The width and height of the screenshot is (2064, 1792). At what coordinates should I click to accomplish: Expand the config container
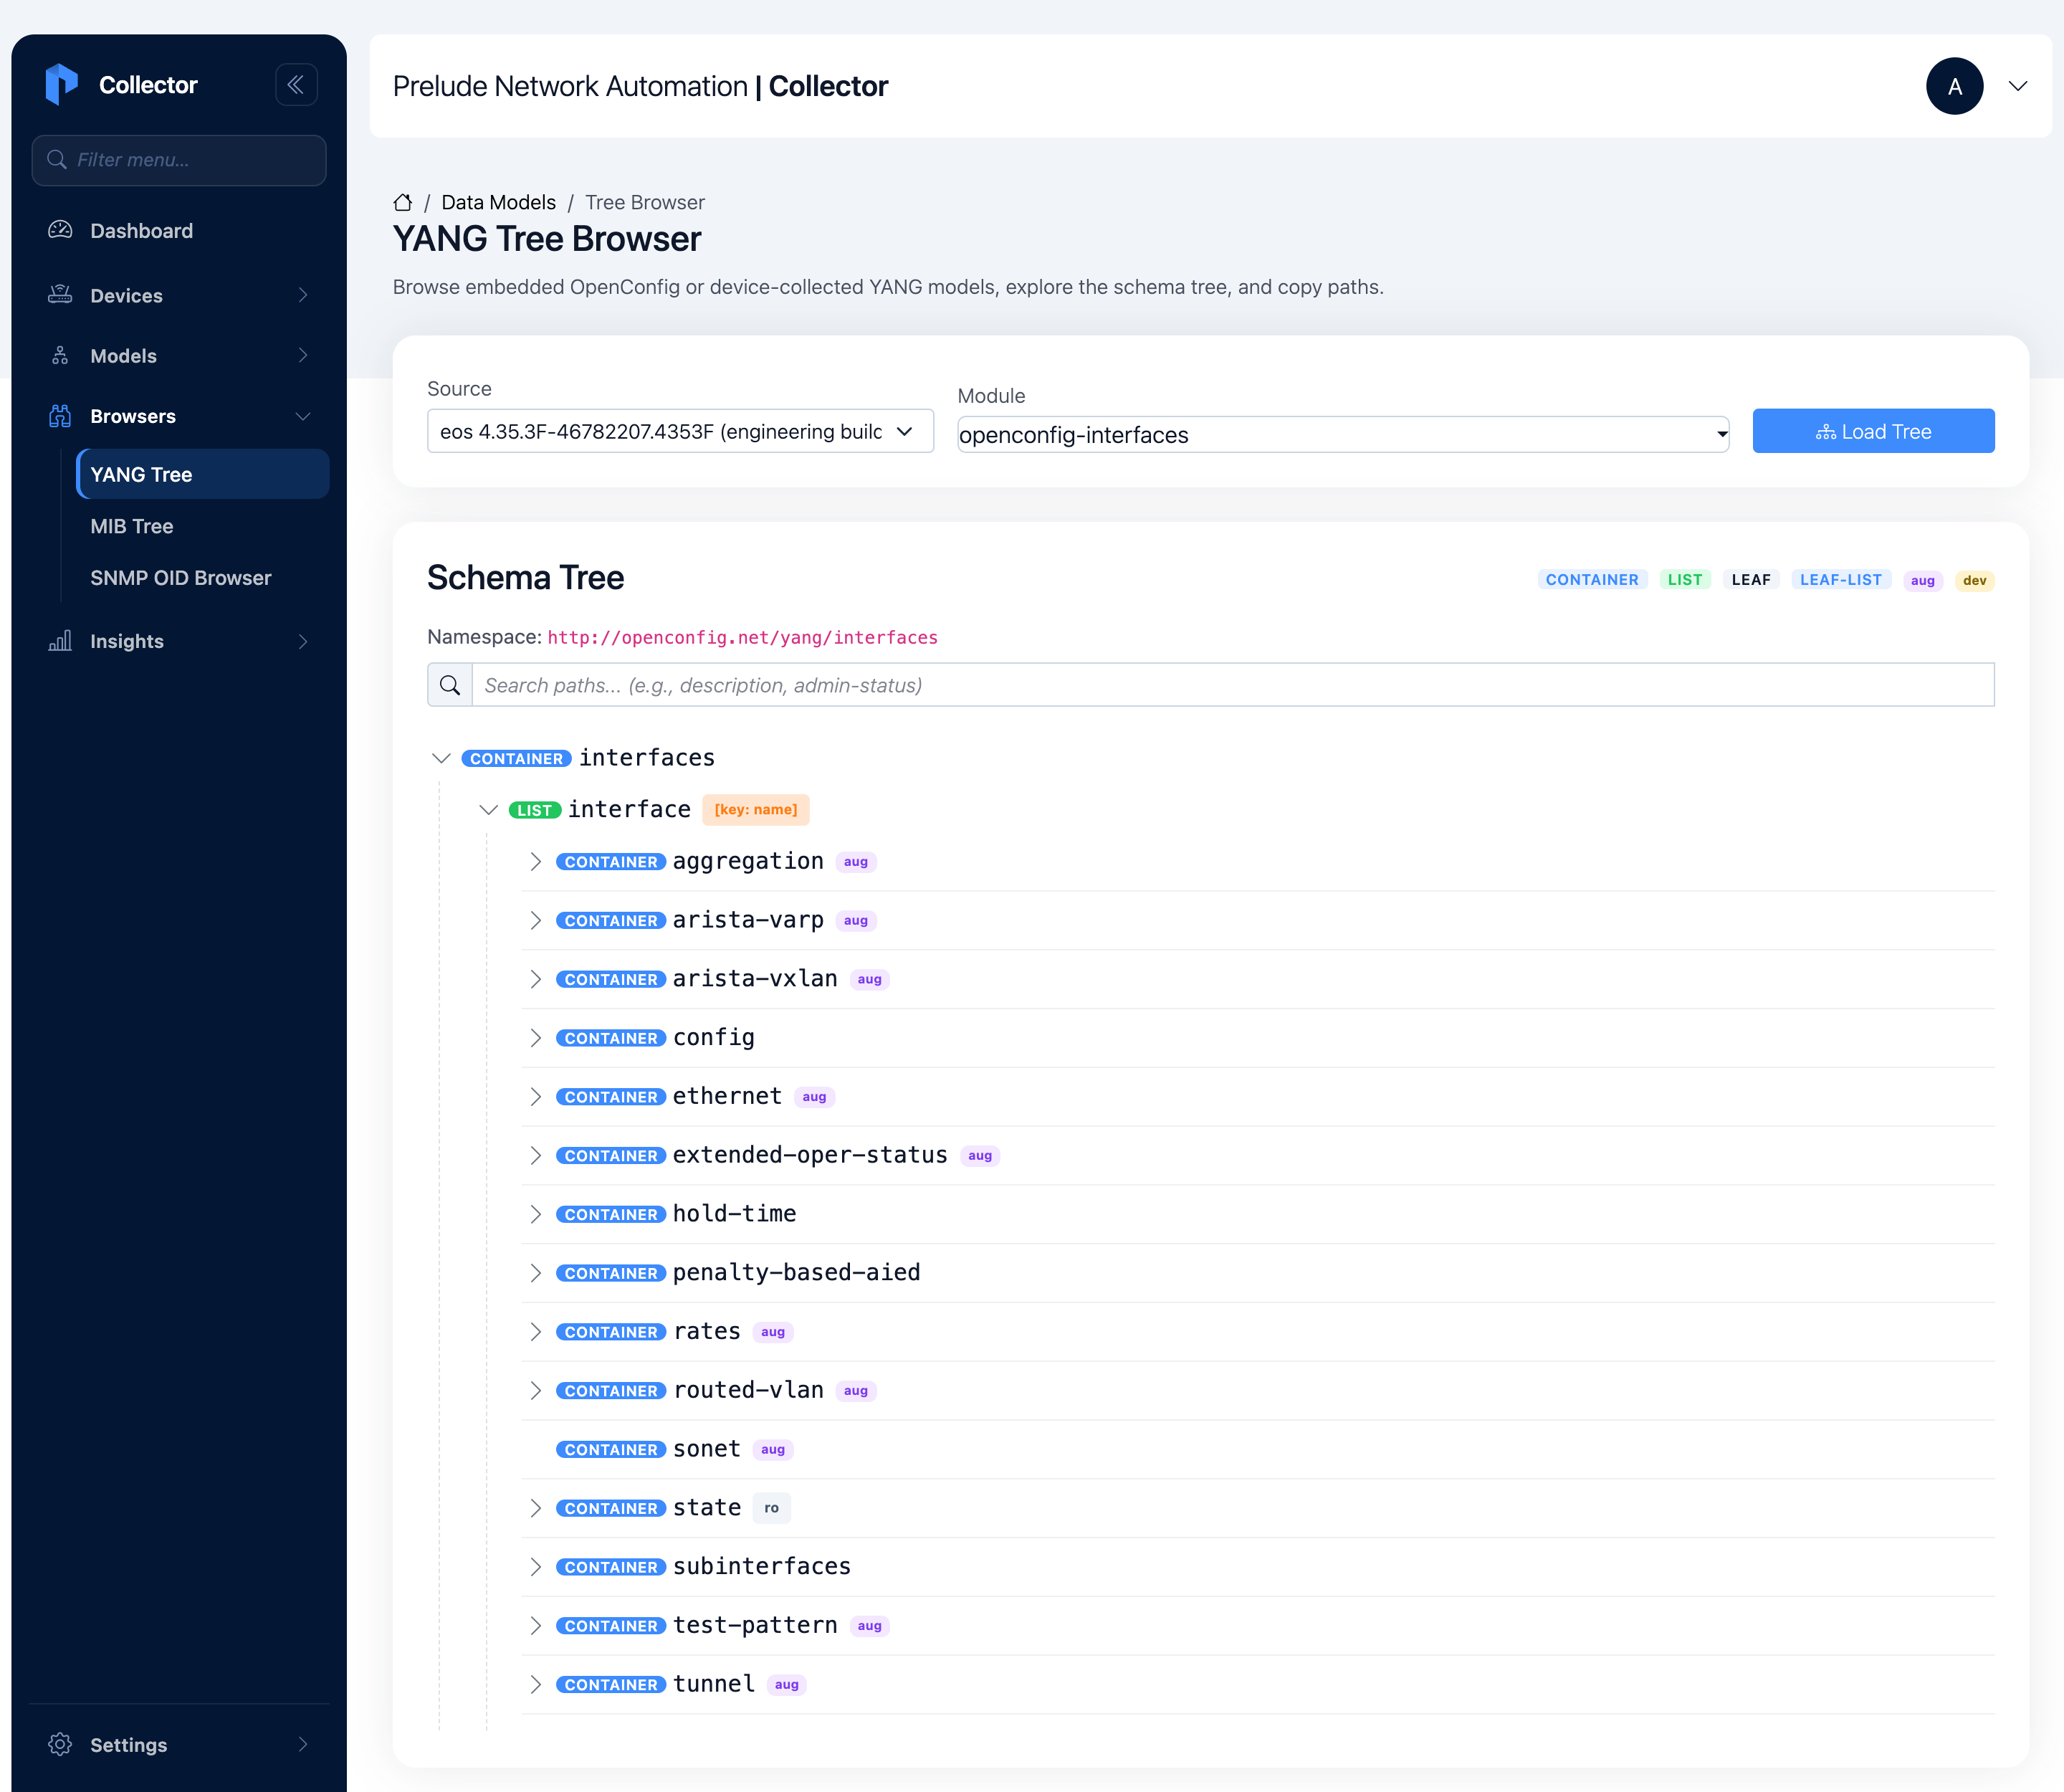(x=535, y=1038)
